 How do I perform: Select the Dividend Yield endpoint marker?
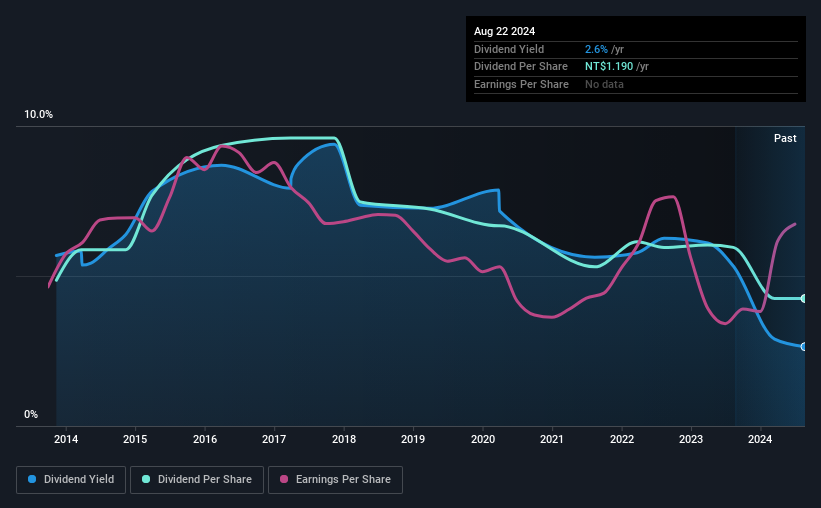(x=803, y=347)
